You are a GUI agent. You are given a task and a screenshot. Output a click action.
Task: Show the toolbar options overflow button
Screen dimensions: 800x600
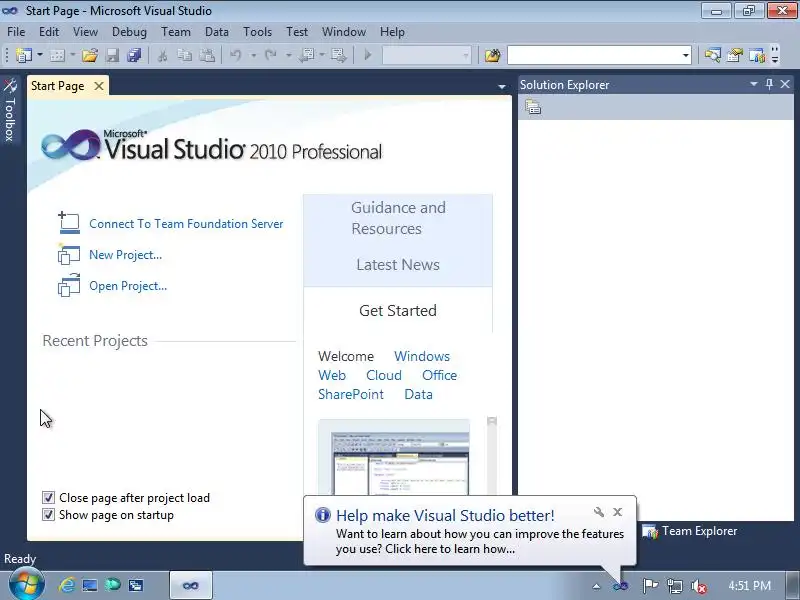coord(775,55)
